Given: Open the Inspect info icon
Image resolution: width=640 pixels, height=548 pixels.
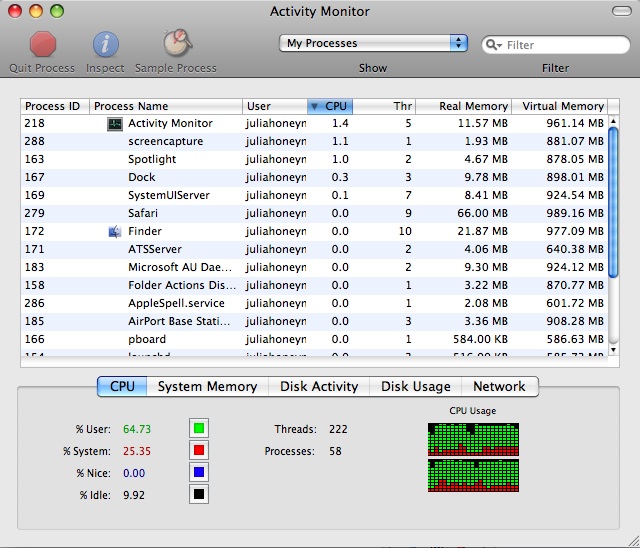Looking at the screenshot, I should tap(105, 44).
